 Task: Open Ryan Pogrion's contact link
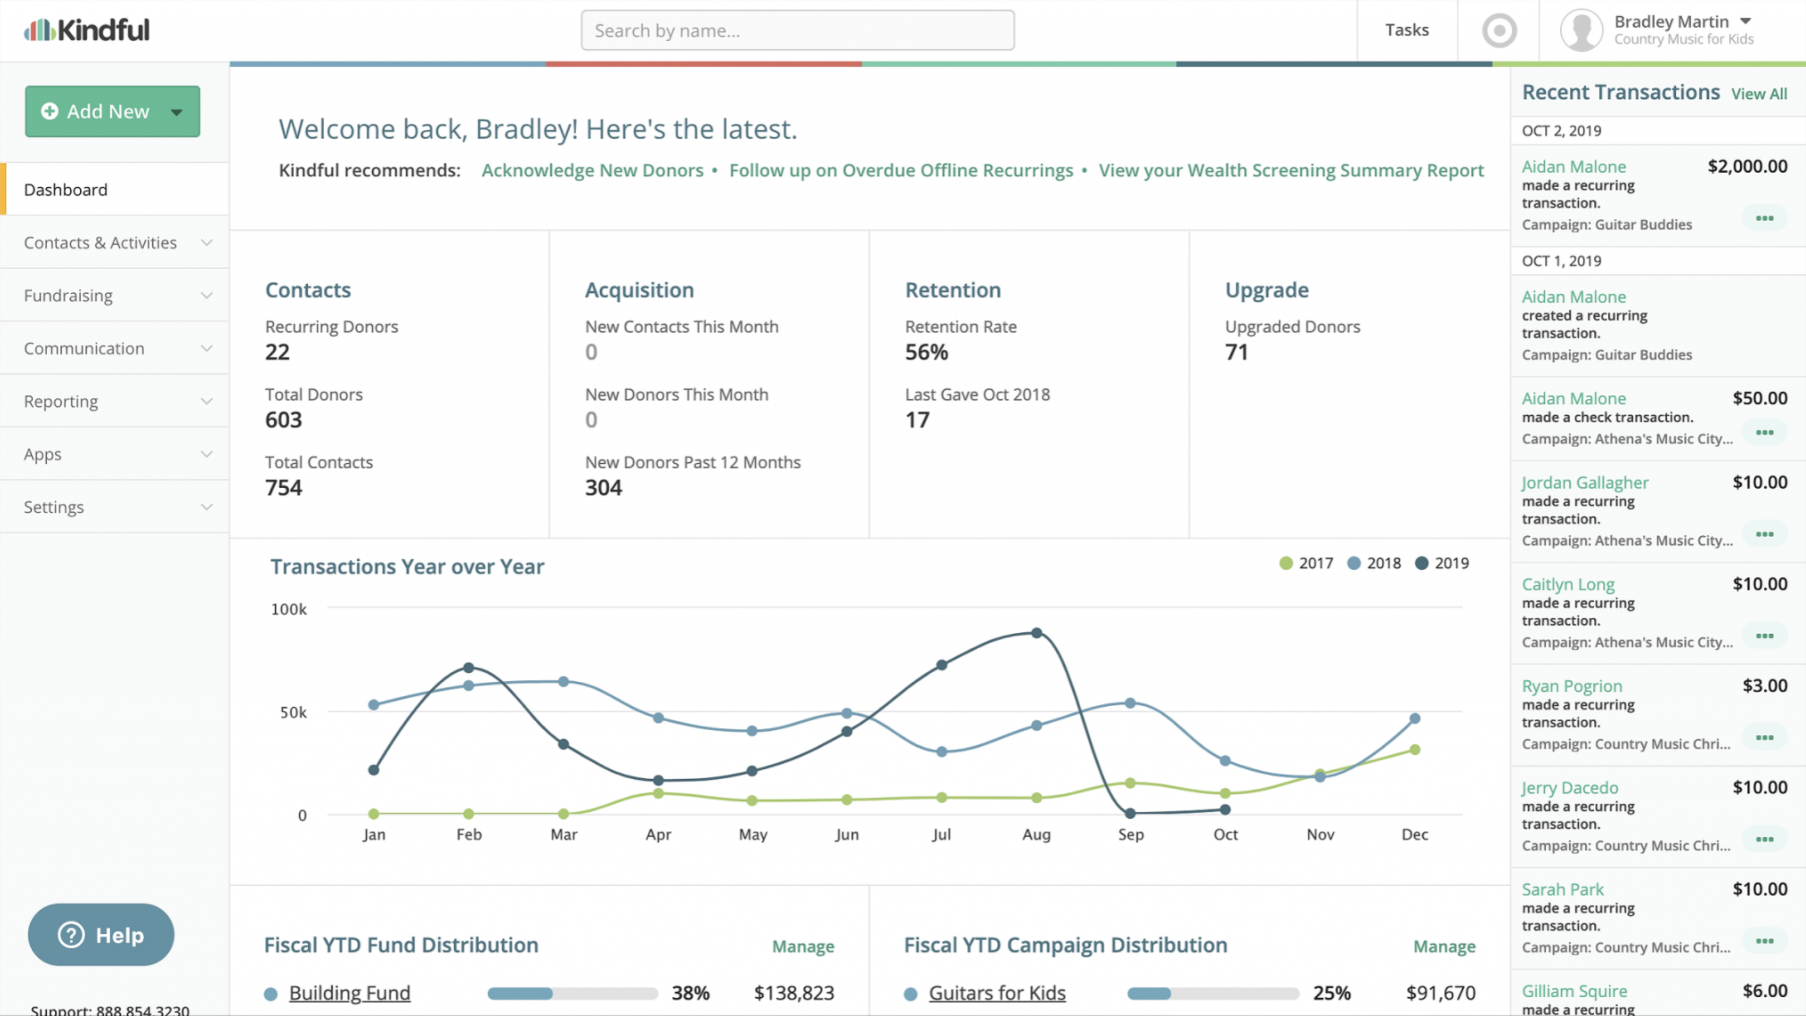coord(1572,686)
